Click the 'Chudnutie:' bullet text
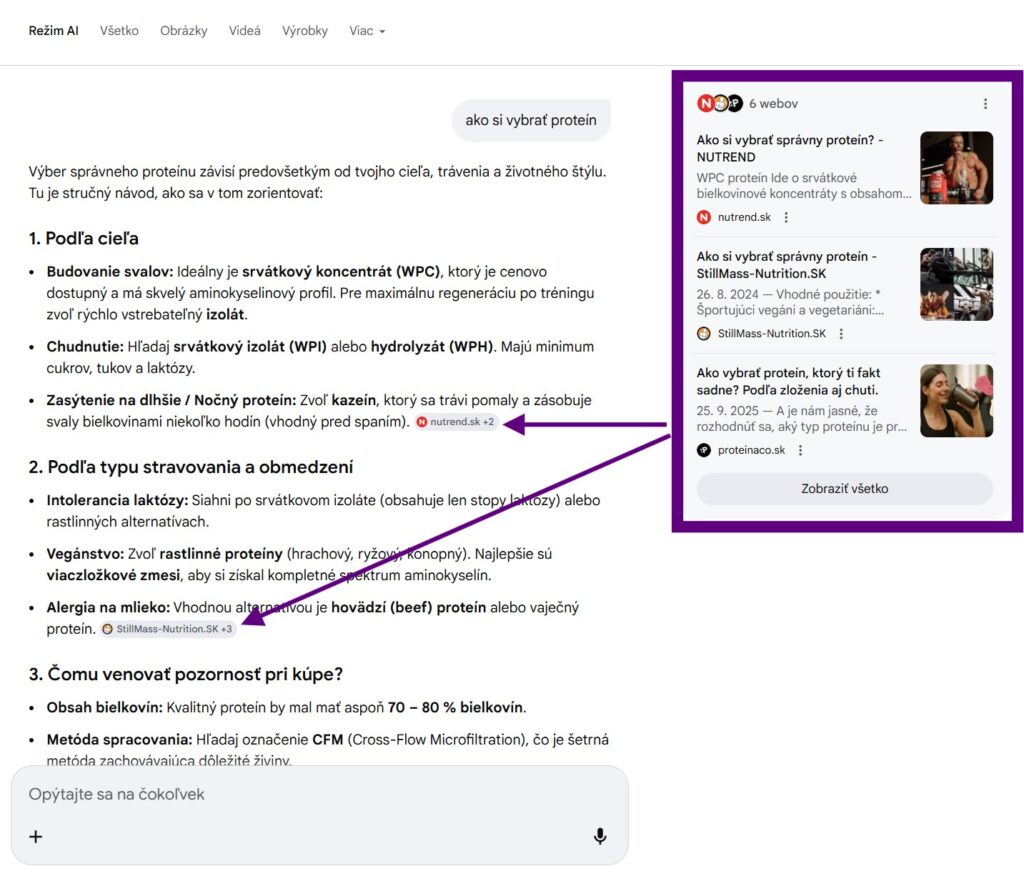1024x876 pixels. (85, 347)
